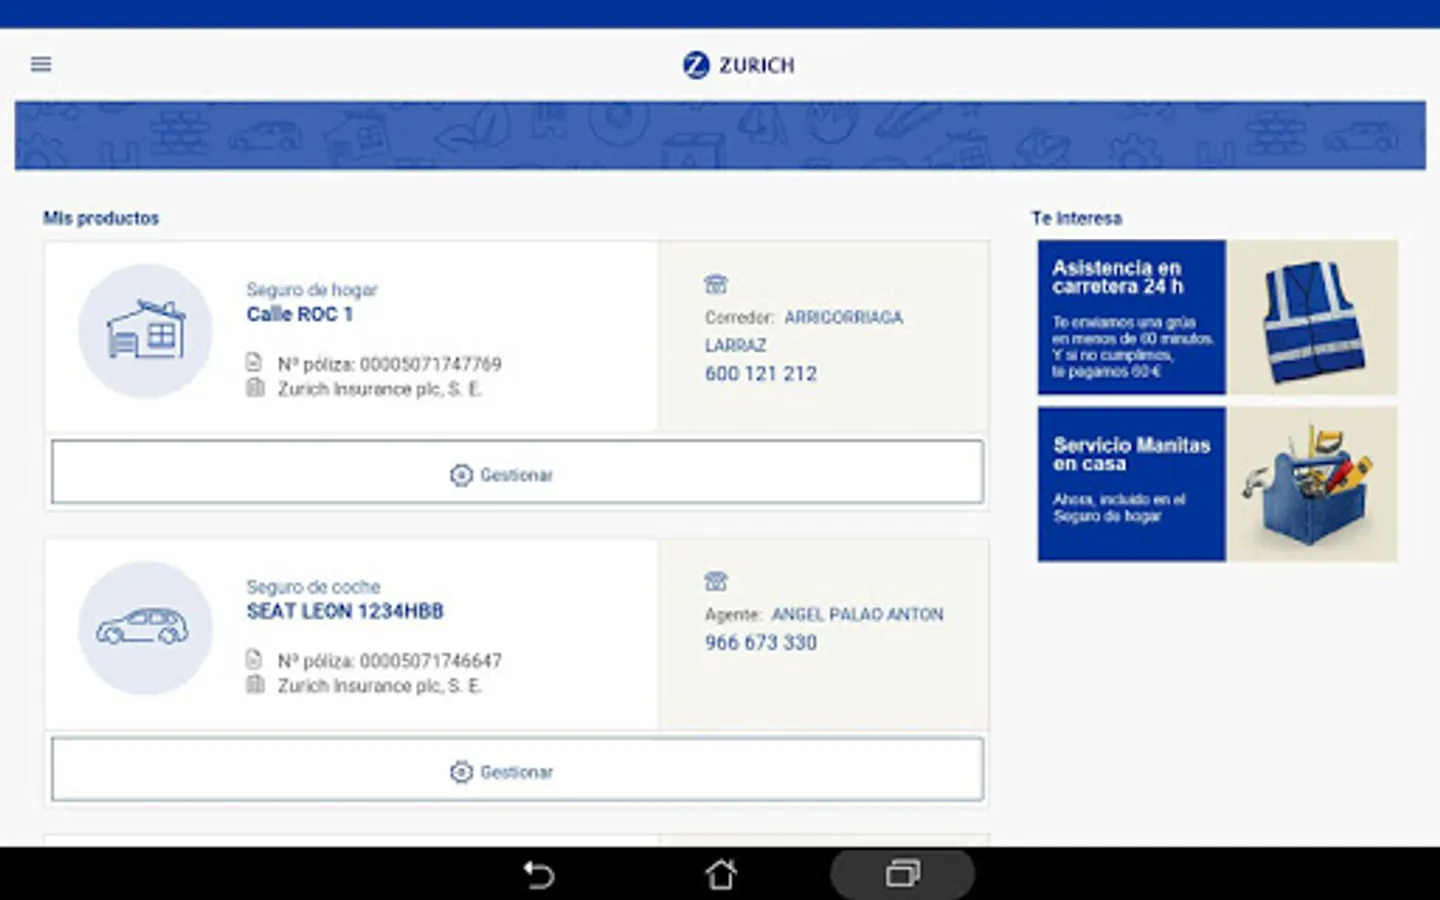Click Gestionar for SEAT LEON 1234HBB
This screenshot has height=900, width=1440.
(x=517, y=769)
